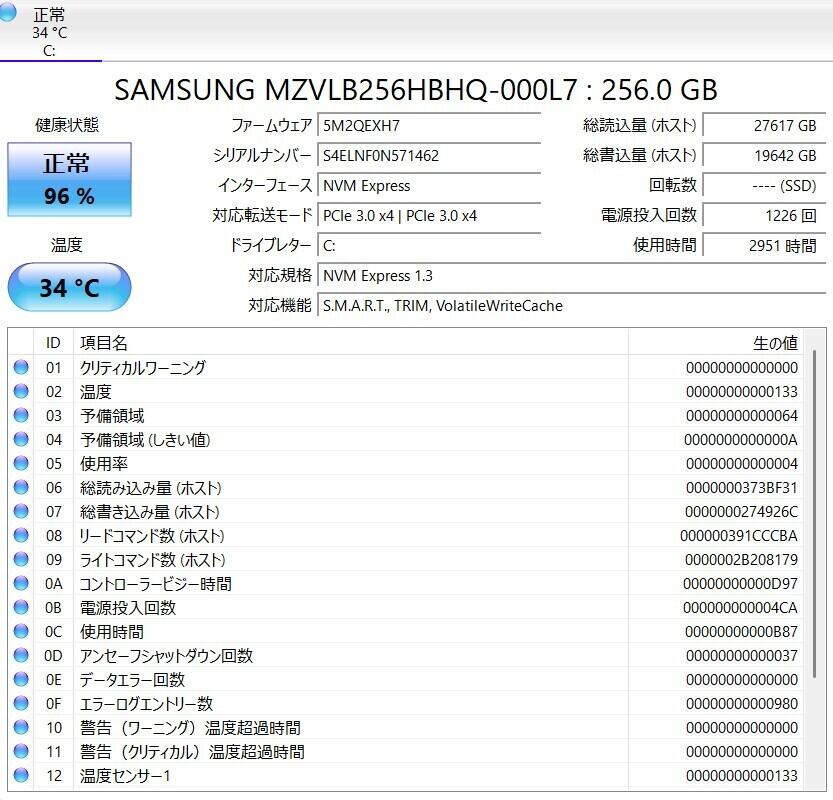Click the rotation rate value ---- (SSD)
The image size is (833, 800).
[x=764, y=185]
